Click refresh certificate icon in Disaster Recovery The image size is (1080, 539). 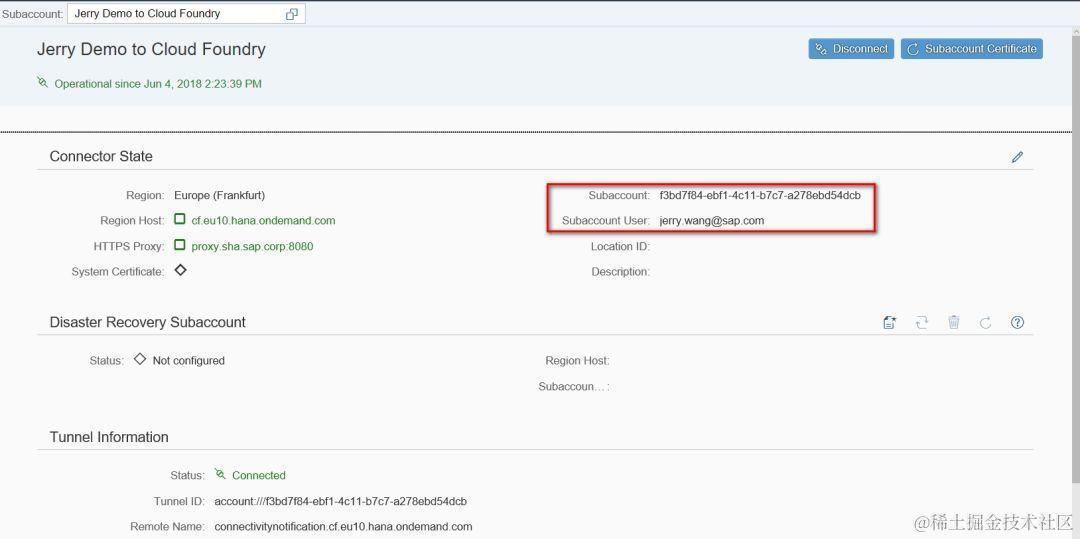[986, 322]
